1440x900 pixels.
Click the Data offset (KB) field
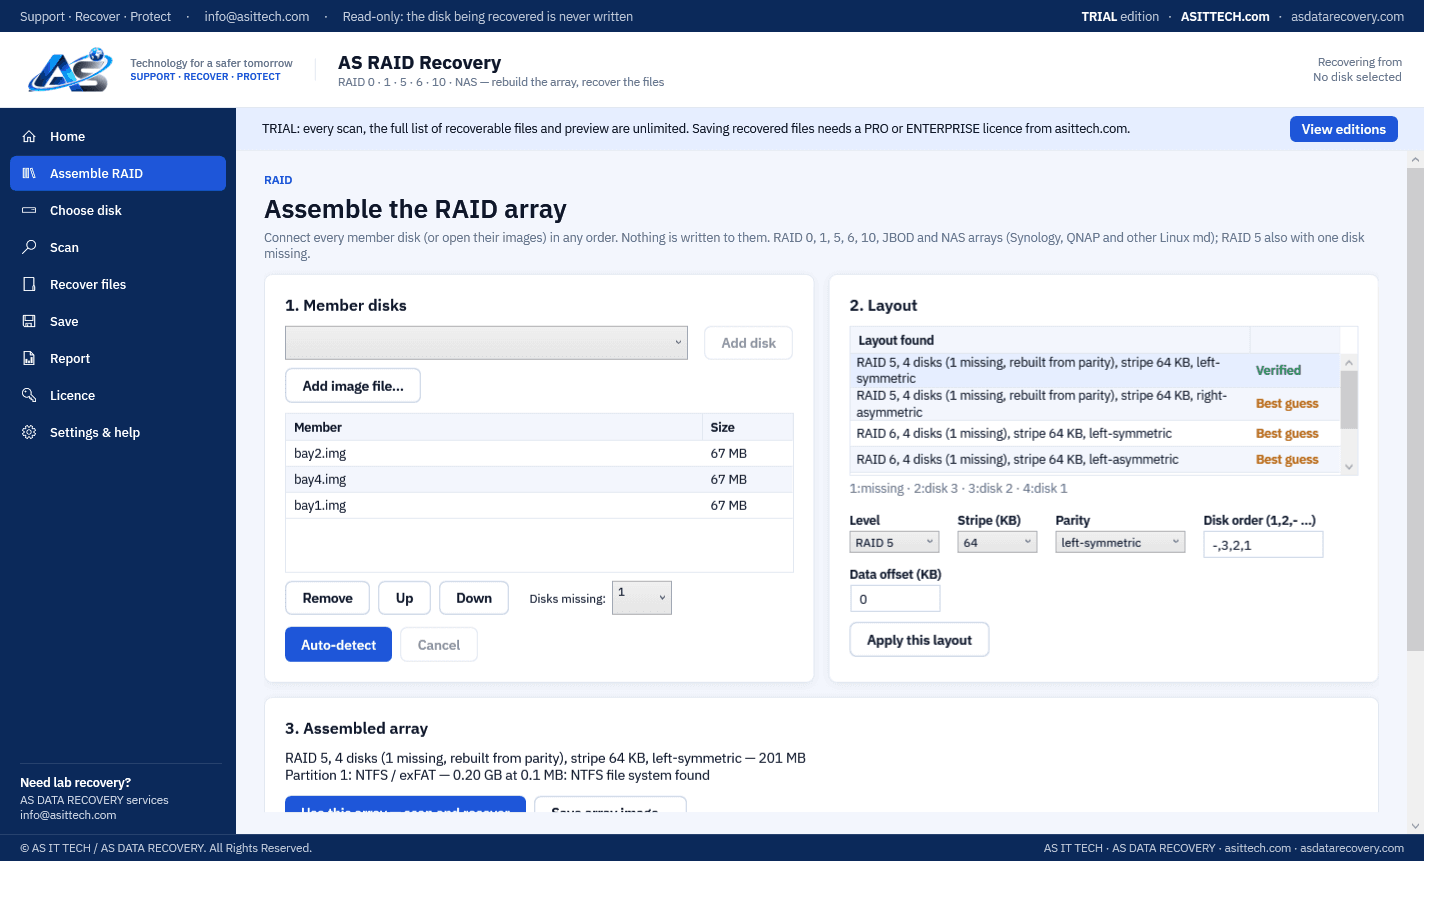[895, 599]
